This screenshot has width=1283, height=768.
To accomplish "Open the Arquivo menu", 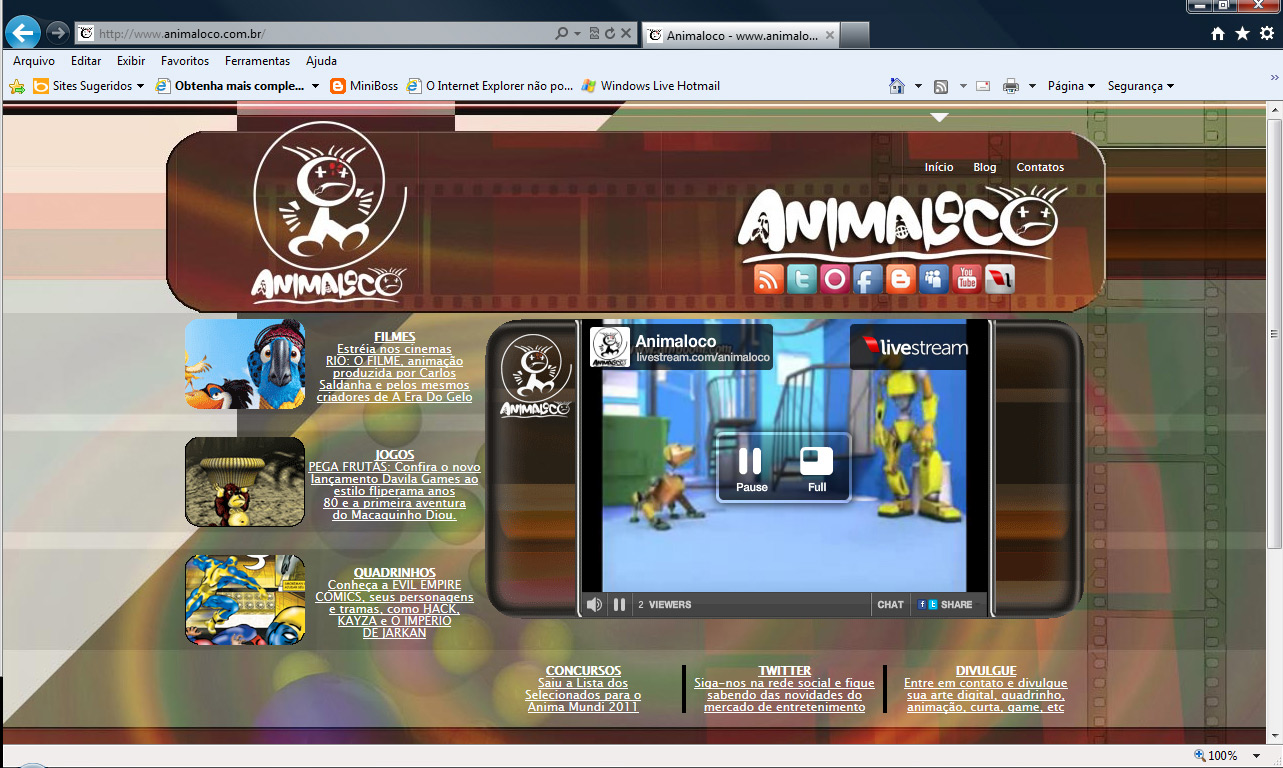I will (34, 61).
